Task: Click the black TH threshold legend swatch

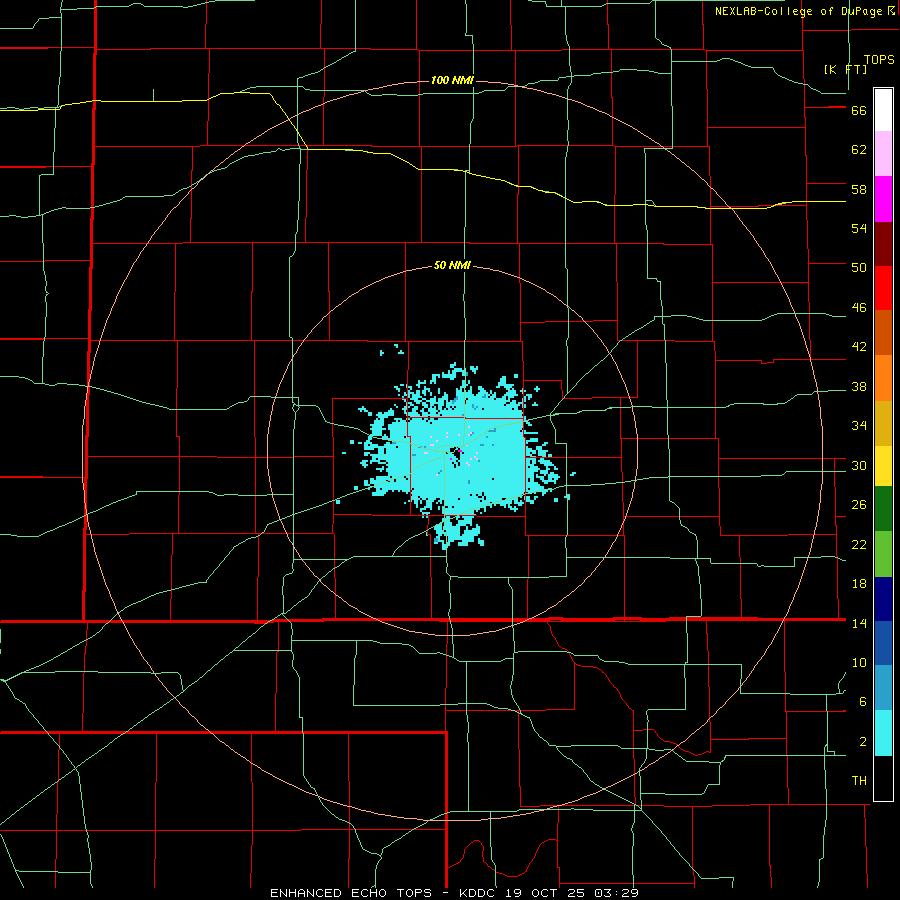Action: point(883,778)
